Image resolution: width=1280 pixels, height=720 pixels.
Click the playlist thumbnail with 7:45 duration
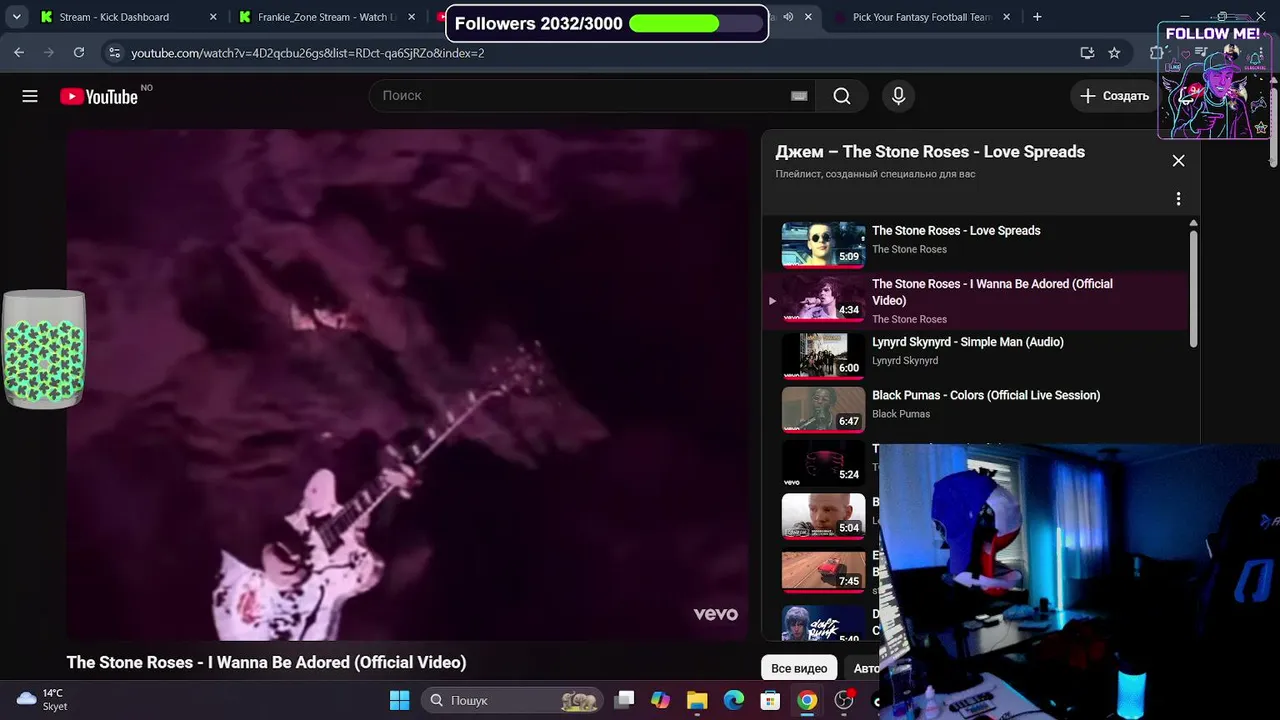(x=823, y=570)
